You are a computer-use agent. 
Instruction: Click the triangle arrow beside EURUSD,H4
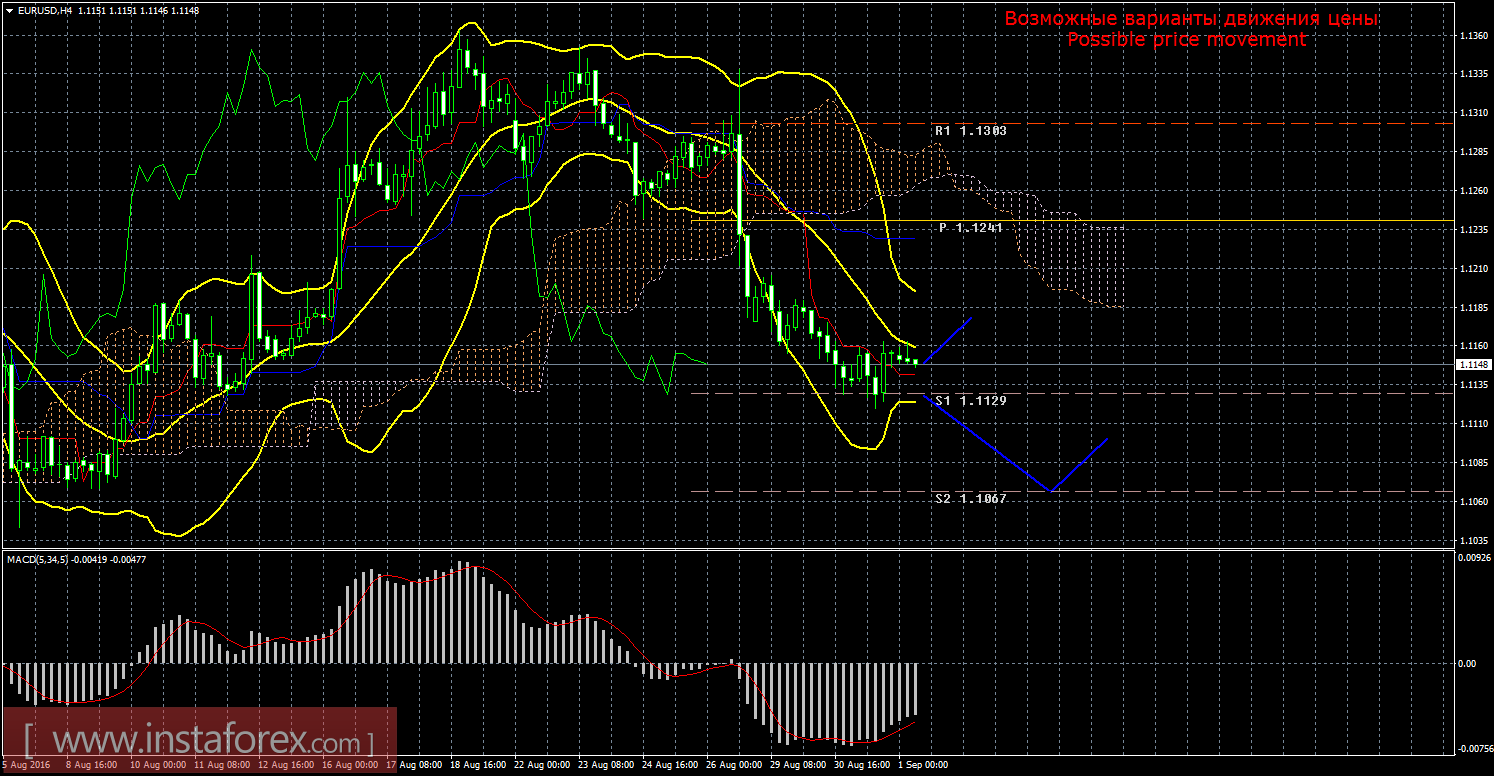tap(8, 10)
